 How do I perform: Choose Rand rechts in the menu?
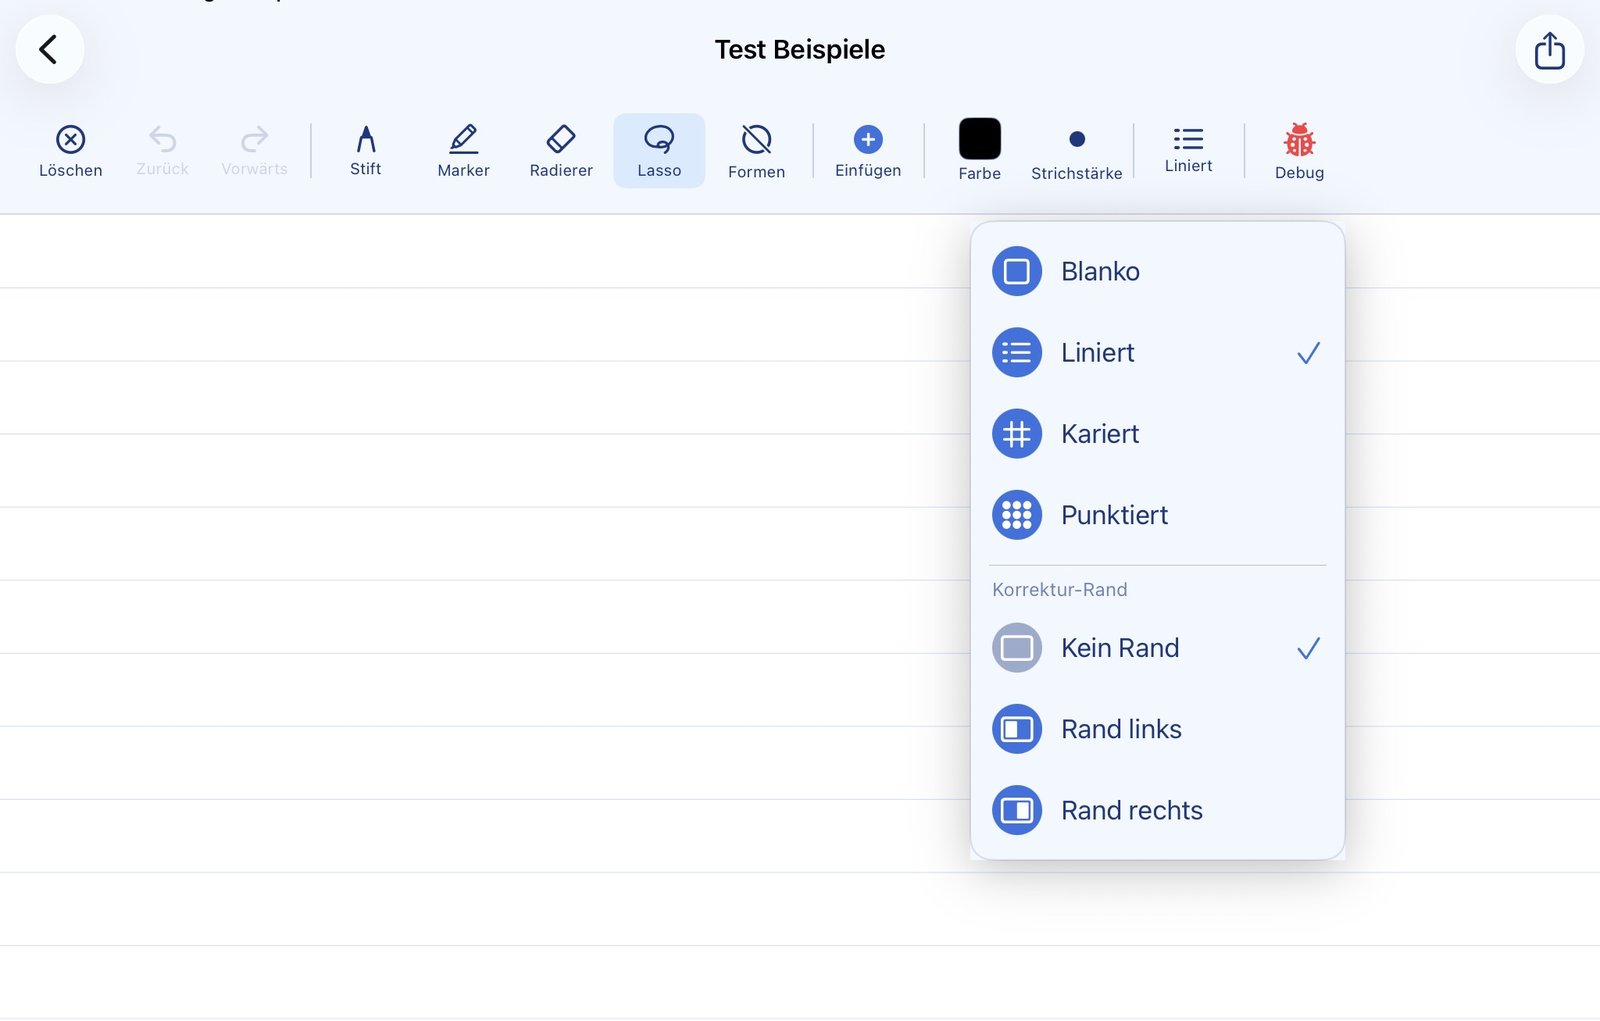(x=1131, y=810)
